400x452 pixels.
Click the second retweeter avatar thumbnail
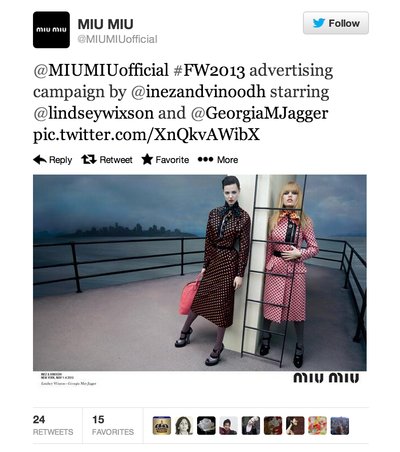tap(184, 426)
